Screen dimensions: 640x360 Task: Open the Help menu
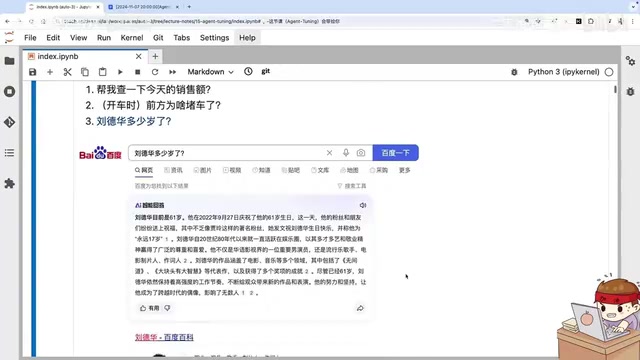(x=247, y=38)
